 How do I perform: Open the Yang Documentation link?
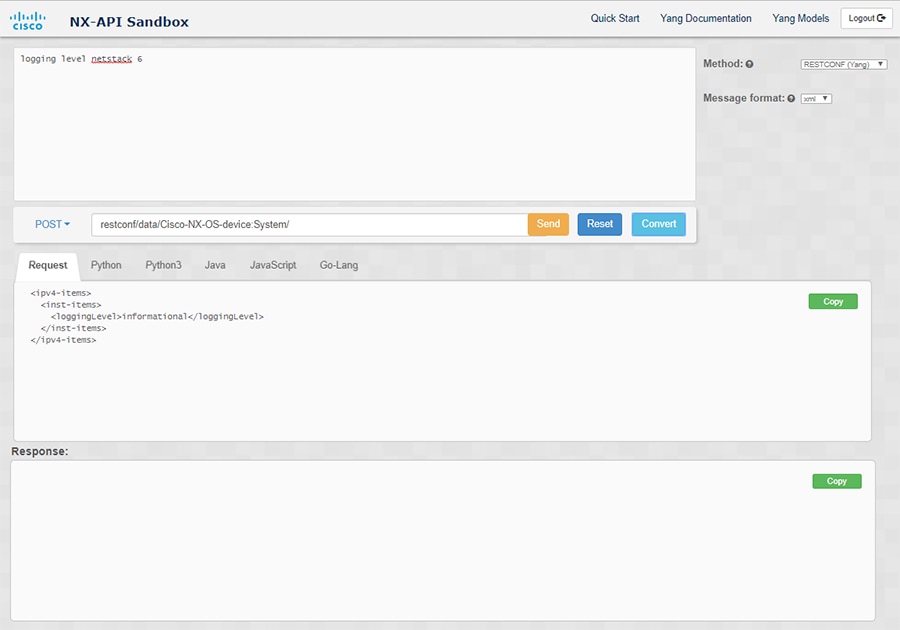point(704,18)
